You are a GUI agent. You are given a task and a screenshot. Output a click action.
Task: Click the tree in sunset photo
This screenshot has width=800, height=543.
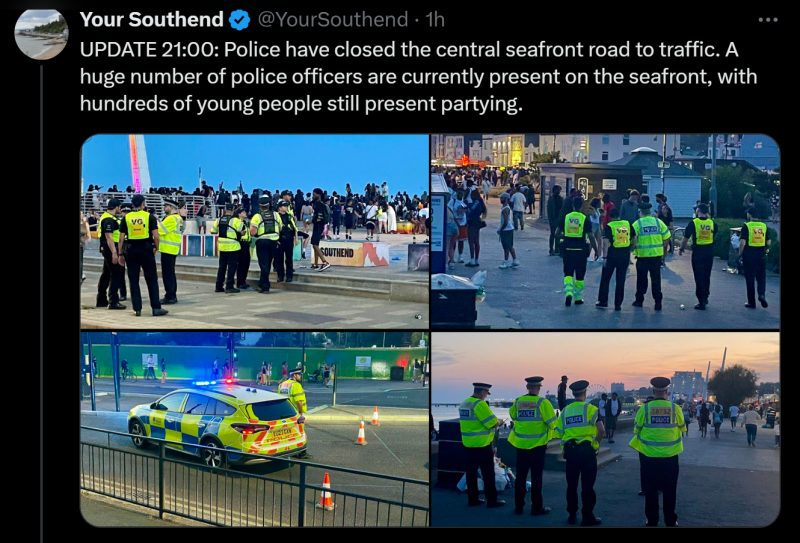coord(733,386)
